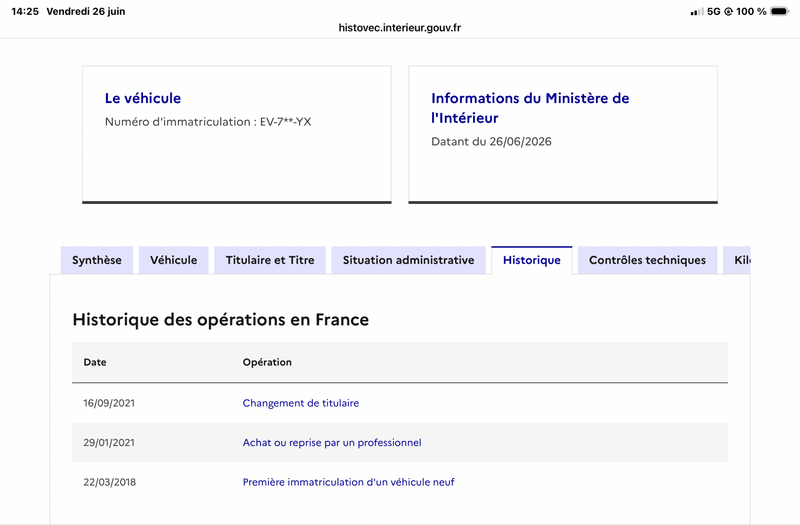Tap the 5G network indicator
Viewport: 800px width, 525px height.
pos(714,11)
